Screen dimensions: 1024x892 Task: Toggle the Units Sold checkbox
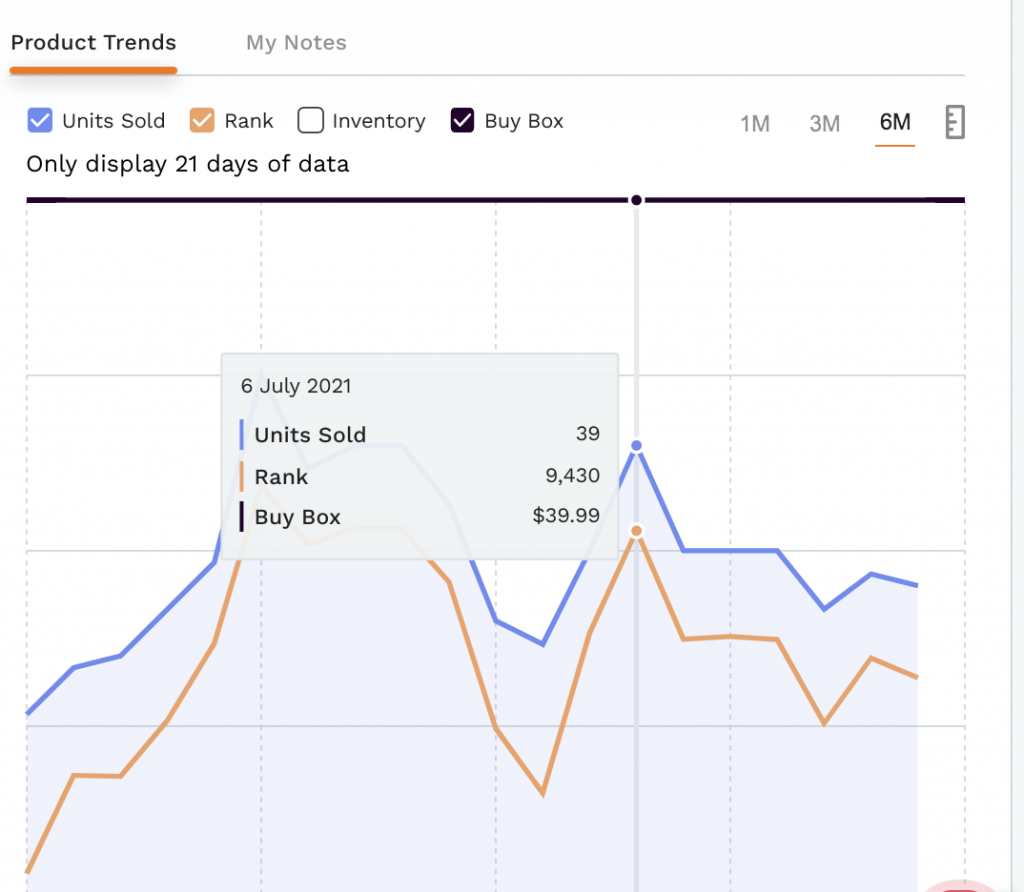coord(40,121)
